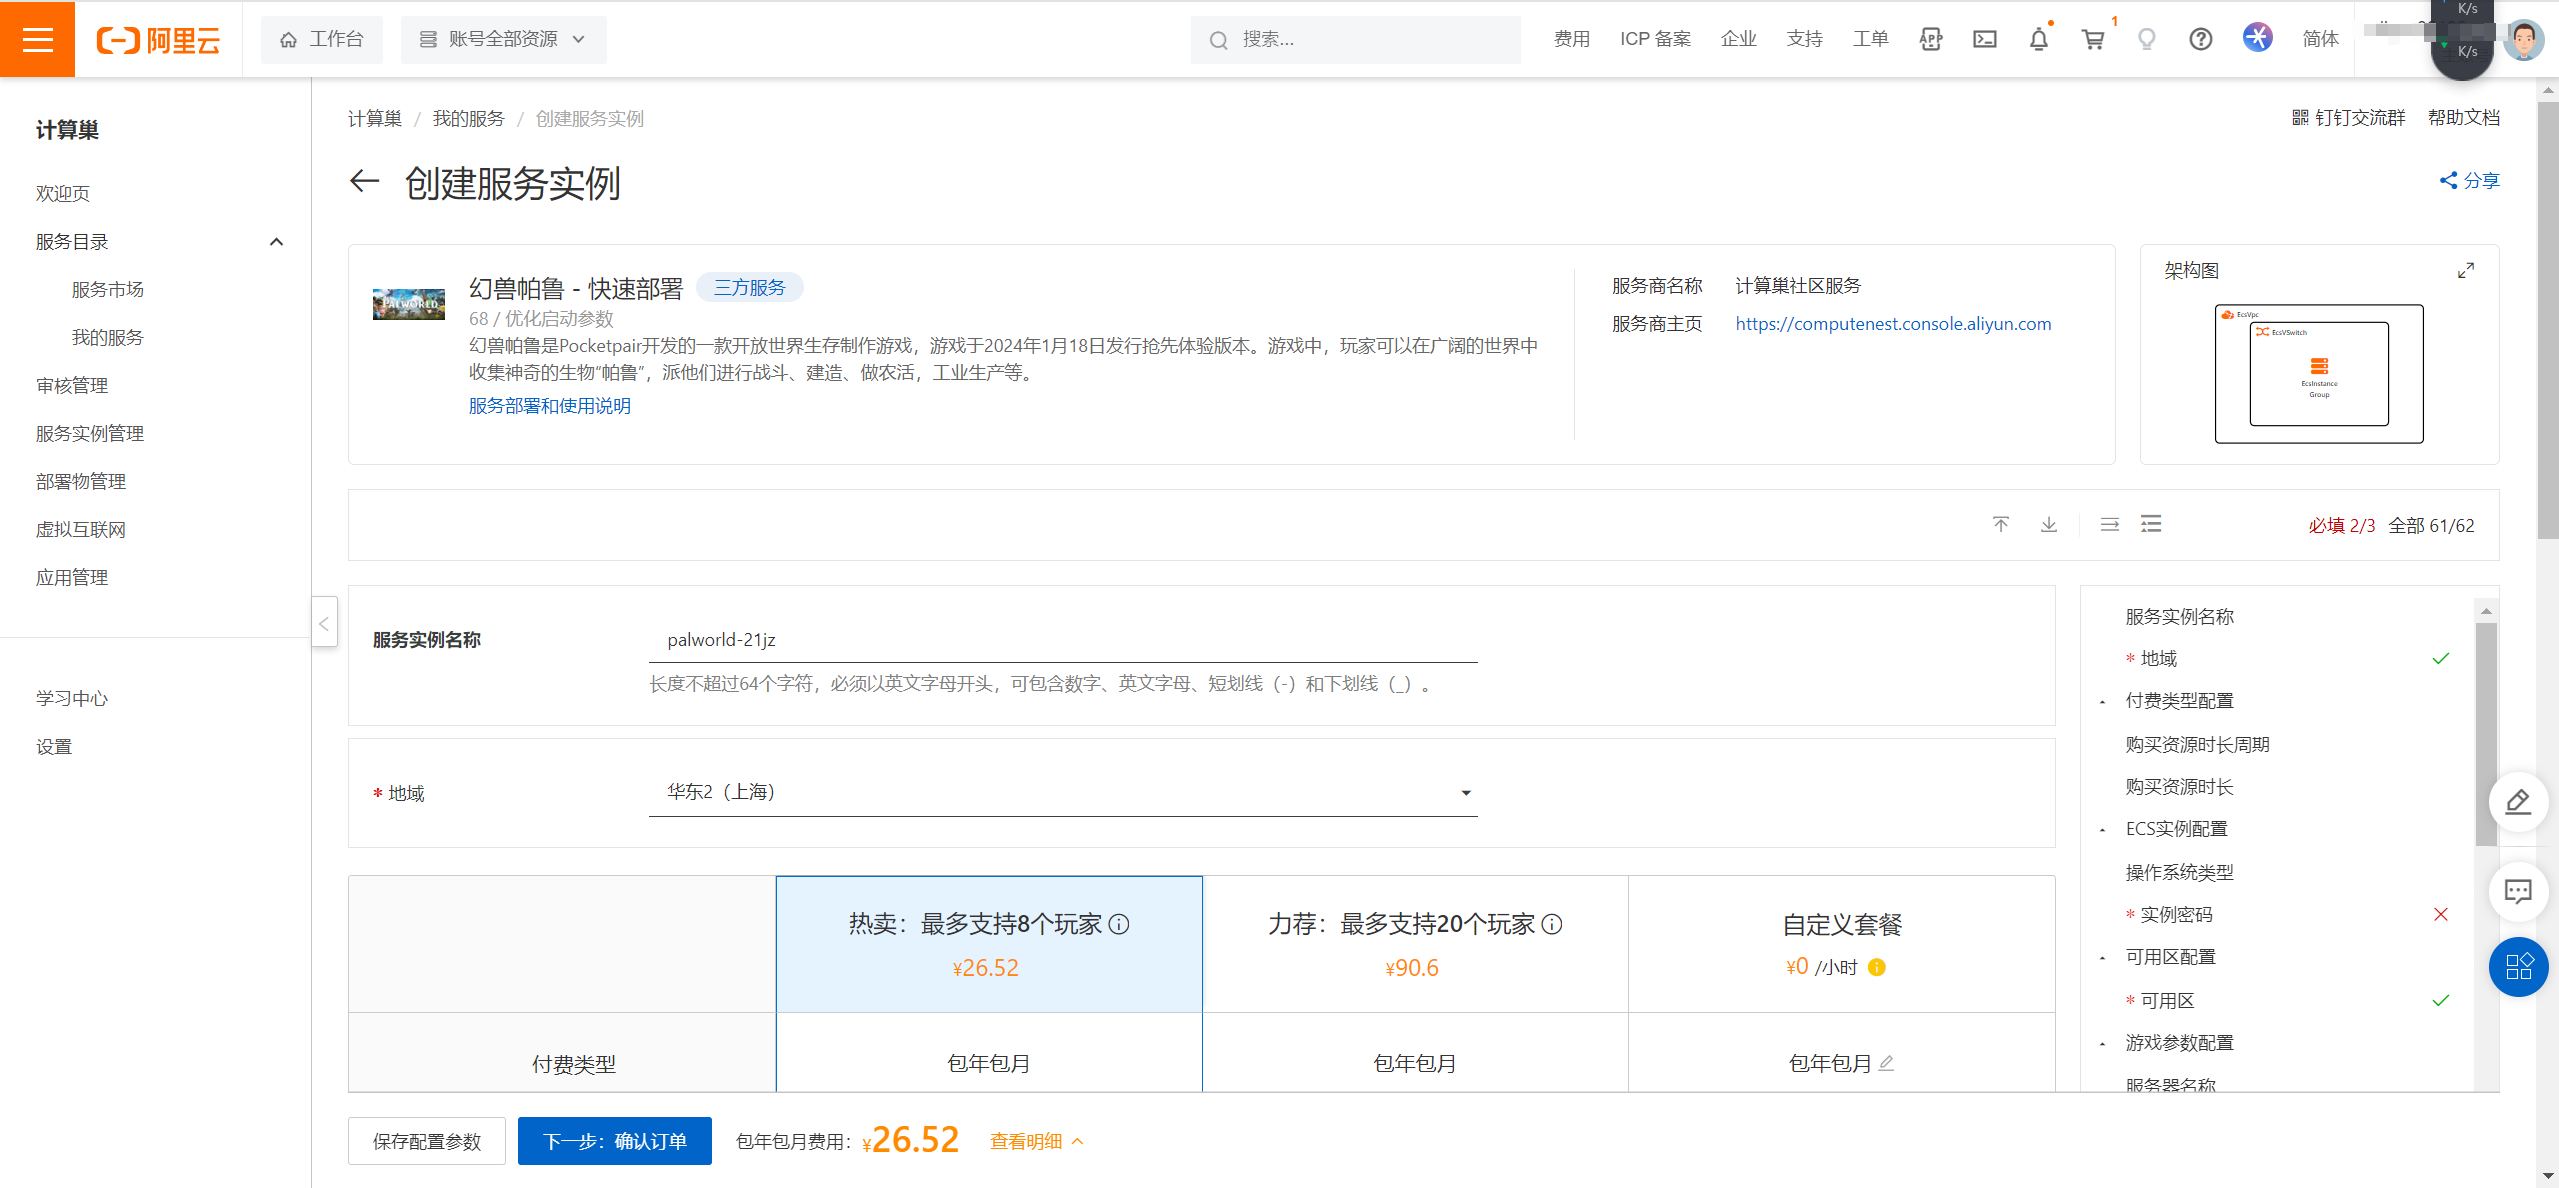Viewport: 2559px width, 1188px height.
Task: Jump to bottom with the down-arrow icon
Action: click(2049, 524)
